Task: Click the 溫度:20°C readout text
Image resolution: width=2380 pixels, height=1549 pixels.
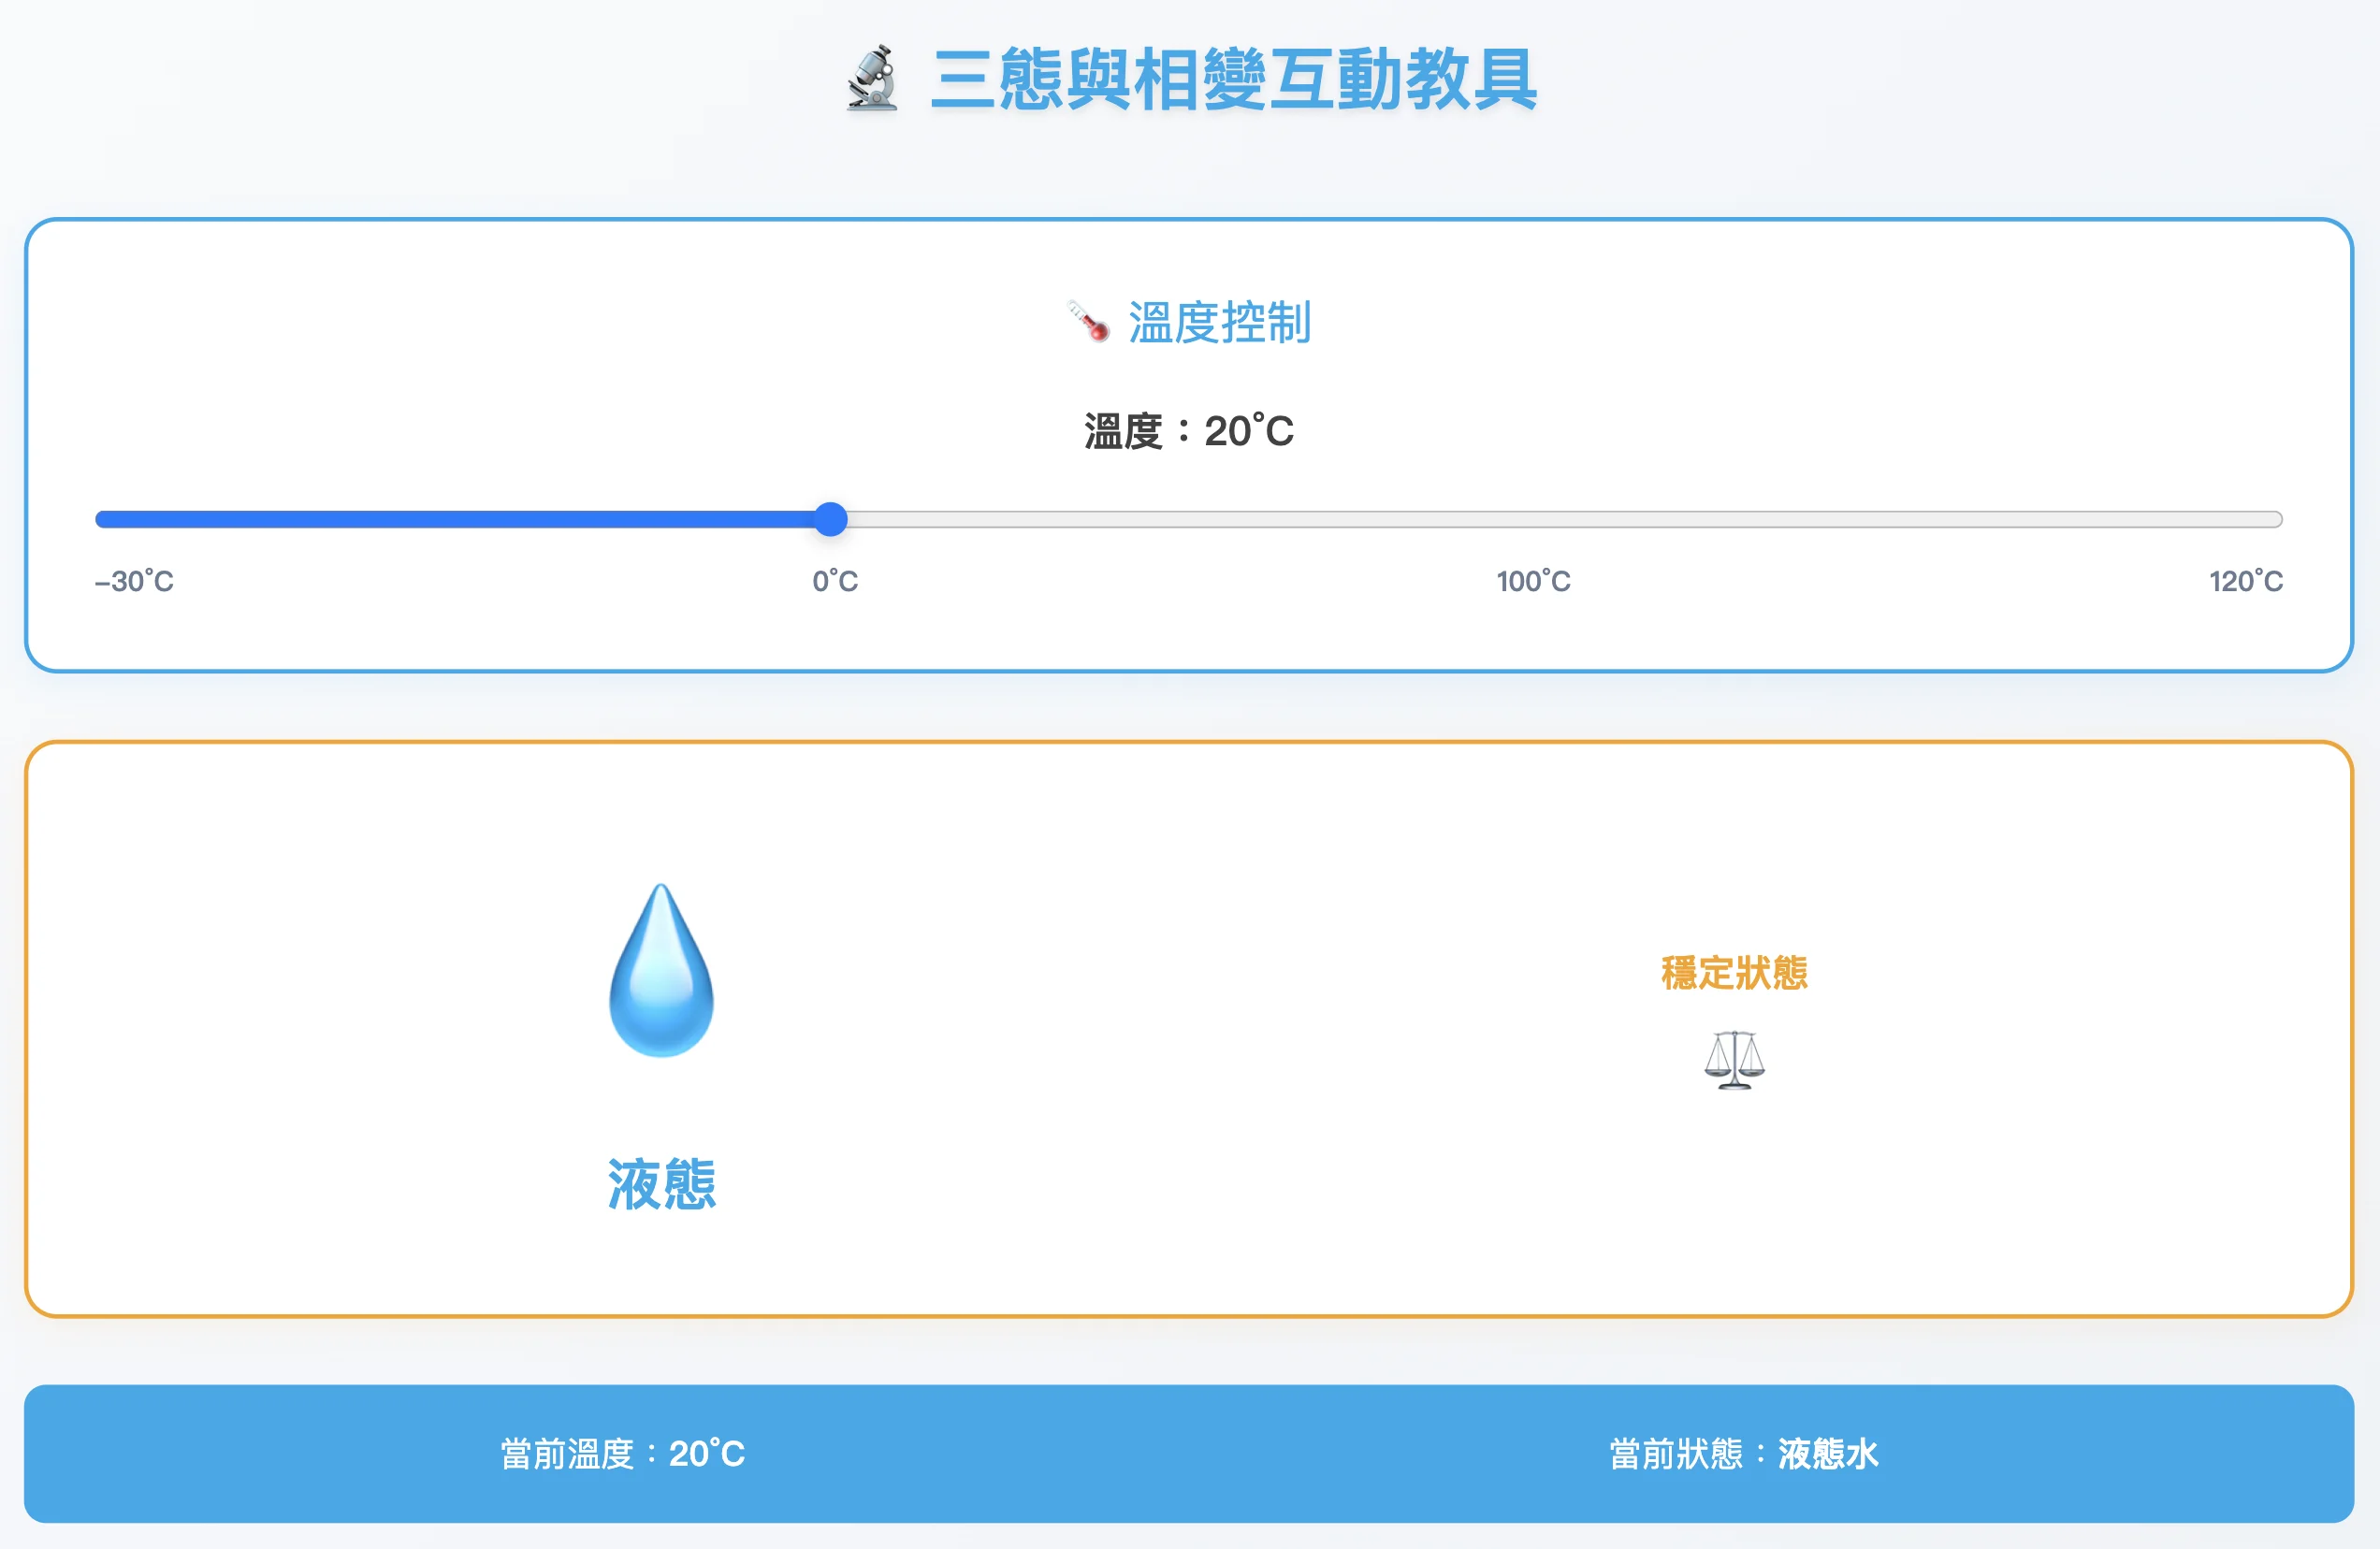Action: tap(1189, 432)
